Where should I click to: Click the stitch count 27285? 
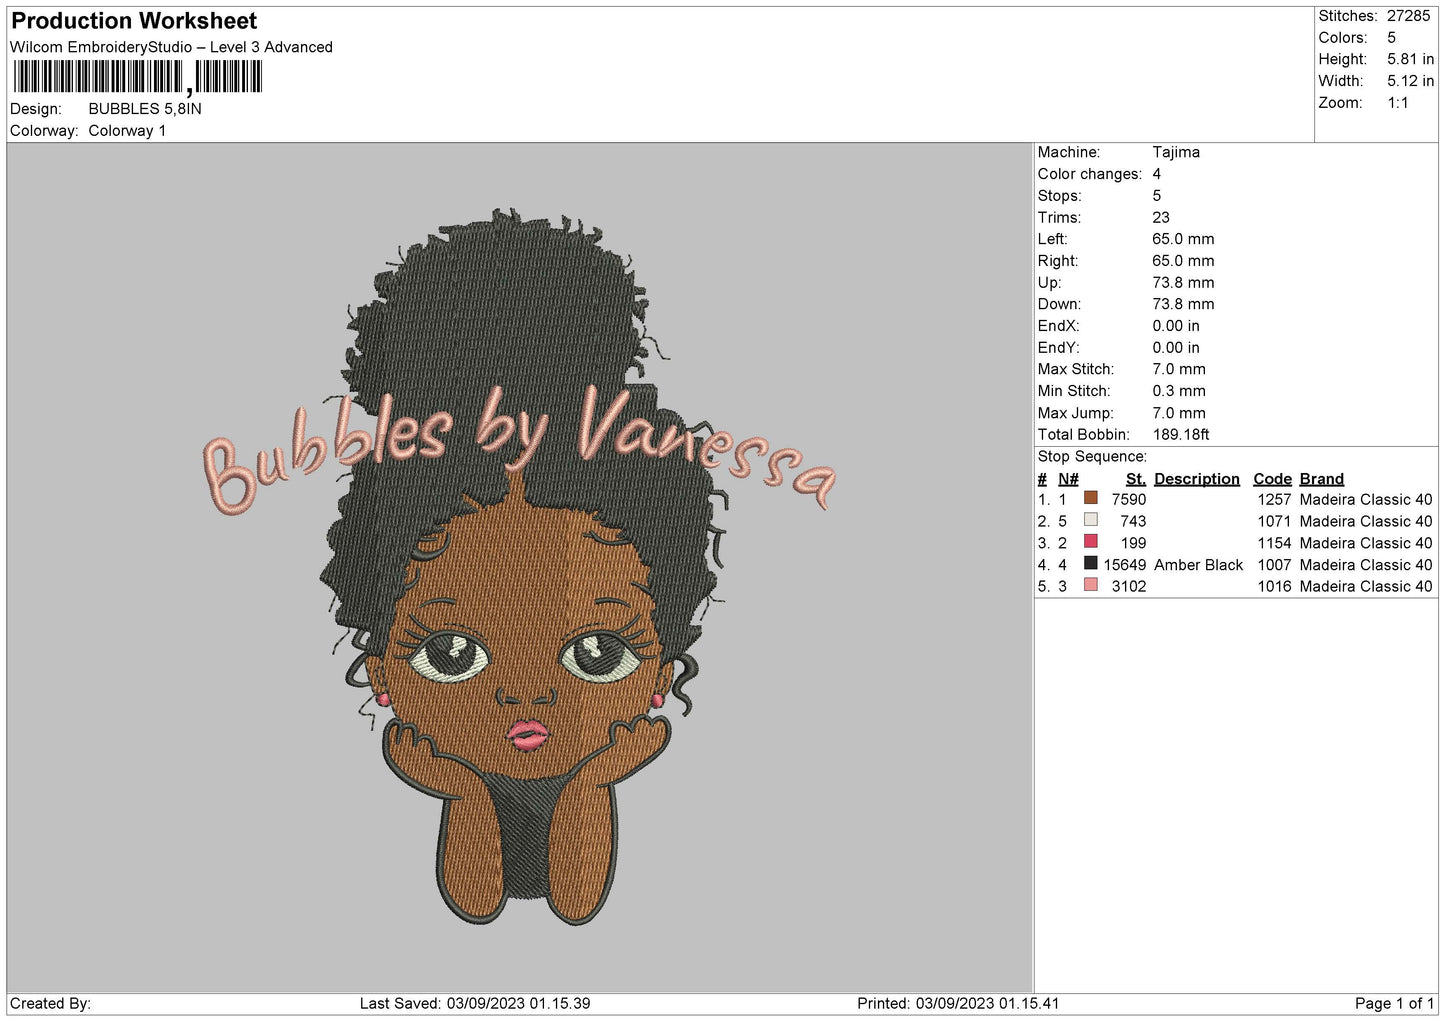(1409, 16)
